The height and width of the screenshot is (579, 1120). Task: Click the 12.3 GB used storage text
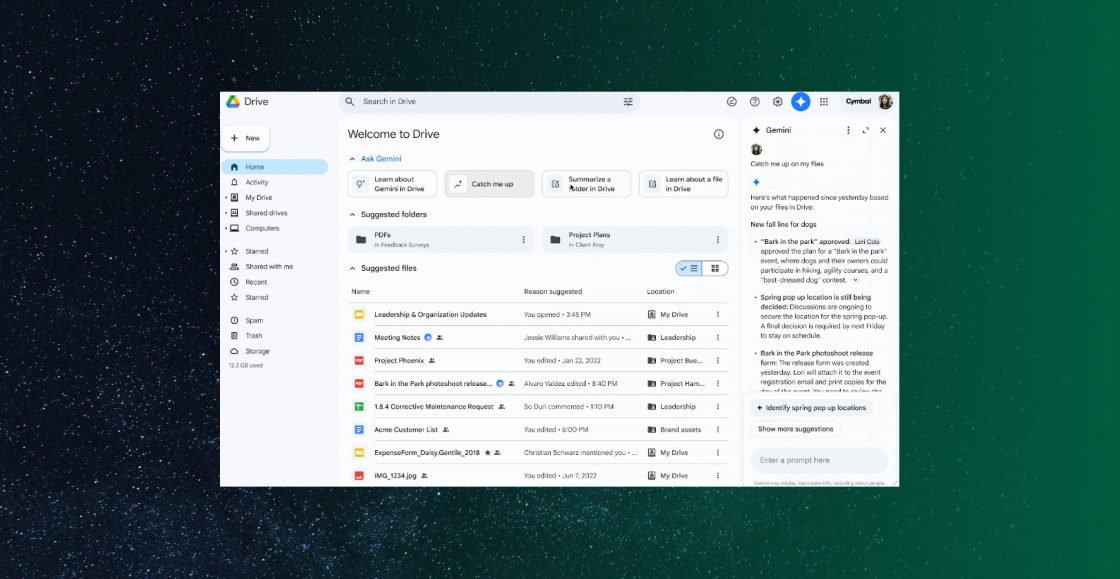[x=246, y=366]
